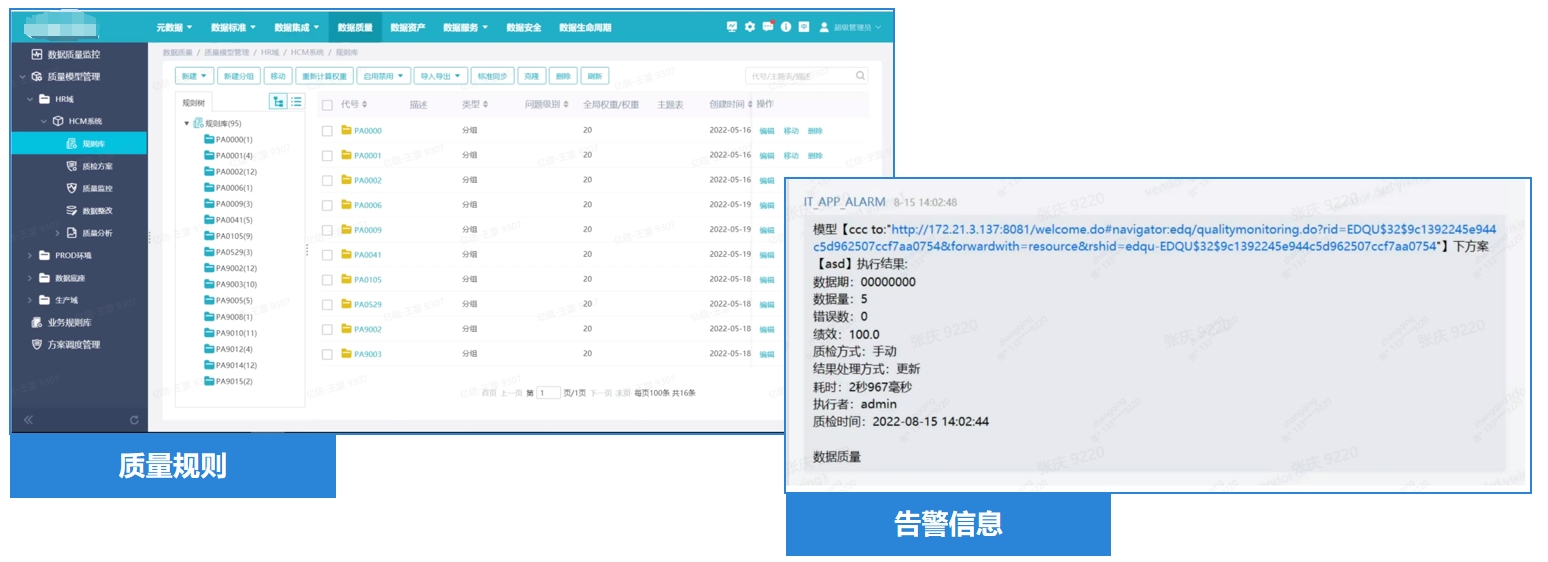Switch rule tree to list view icon

point(296,102)
